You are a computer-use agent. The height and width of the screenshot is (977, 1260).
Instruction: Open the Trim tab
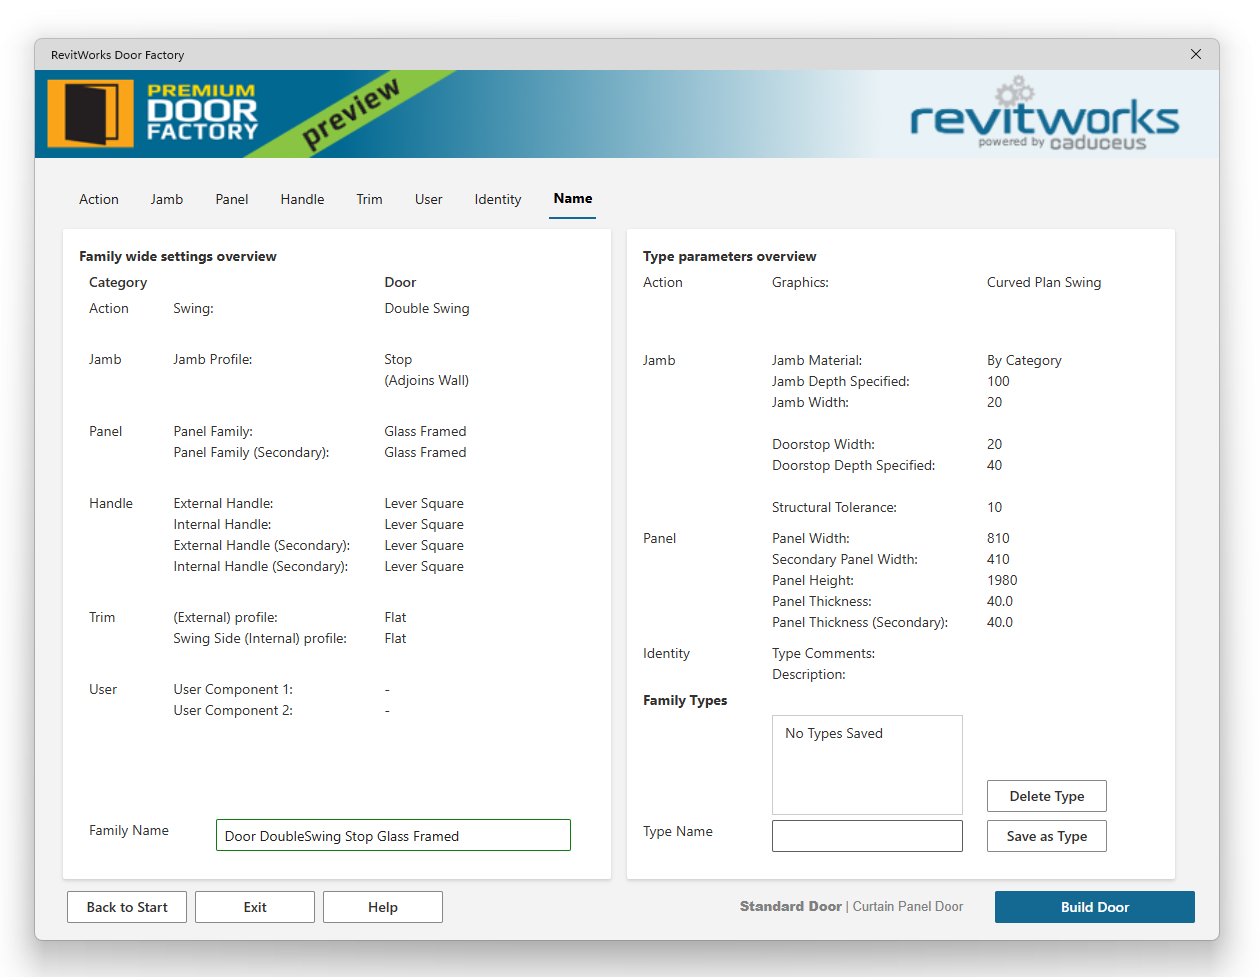point(369,199)
